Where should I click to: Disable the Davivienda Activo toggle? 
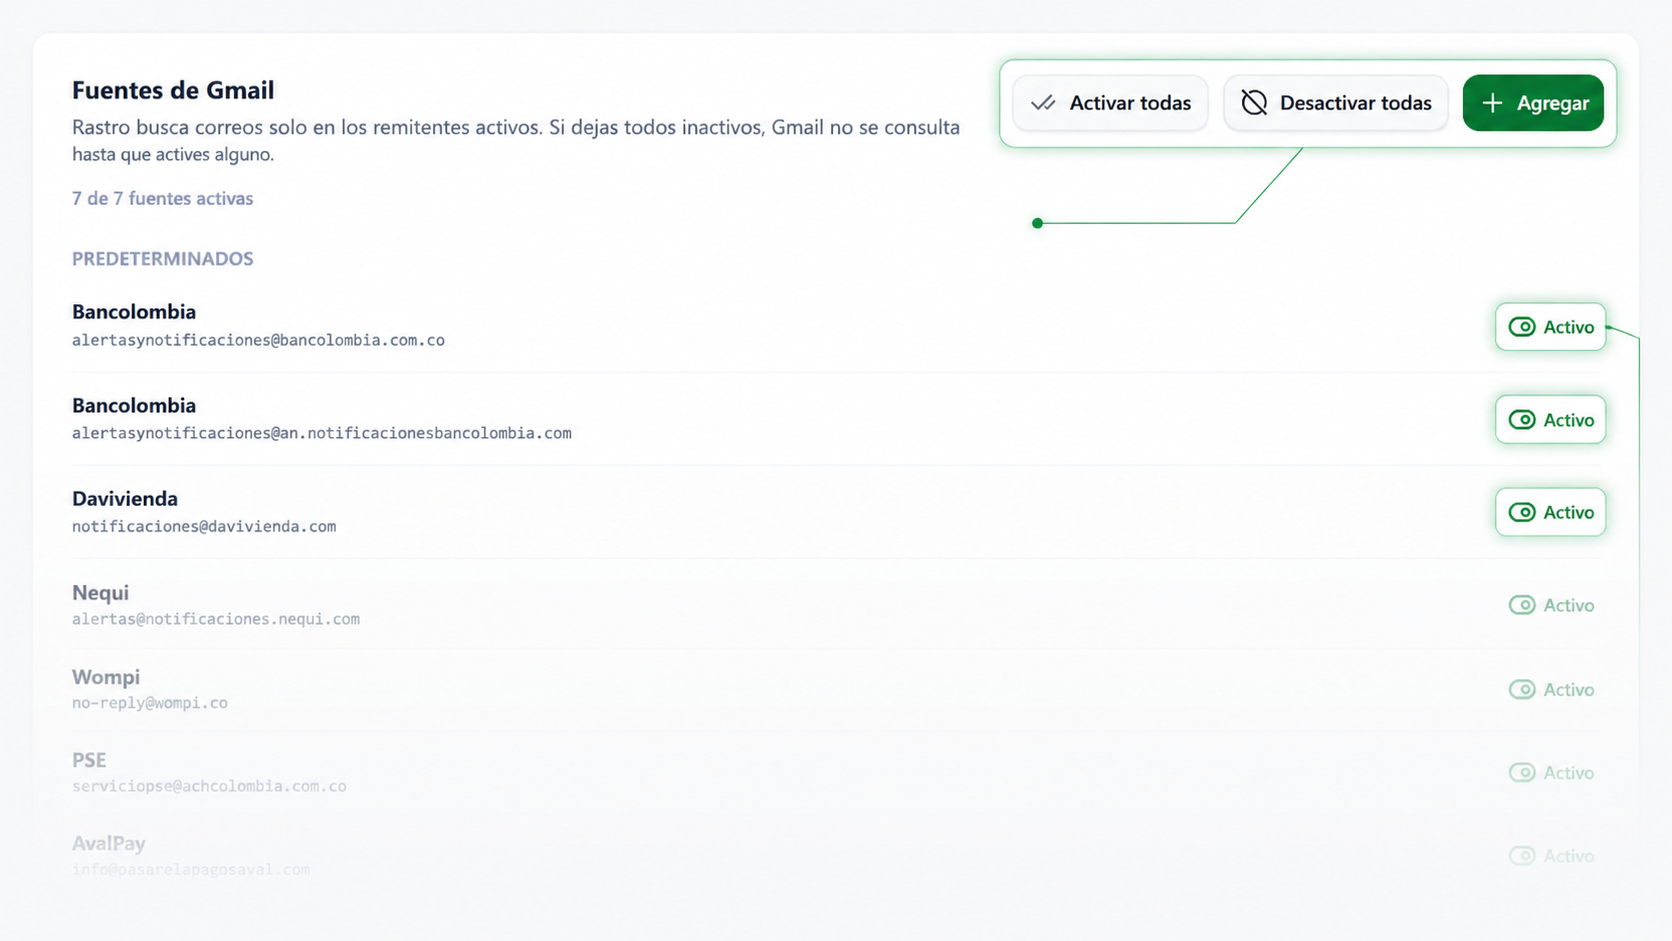click(1551, 512)
